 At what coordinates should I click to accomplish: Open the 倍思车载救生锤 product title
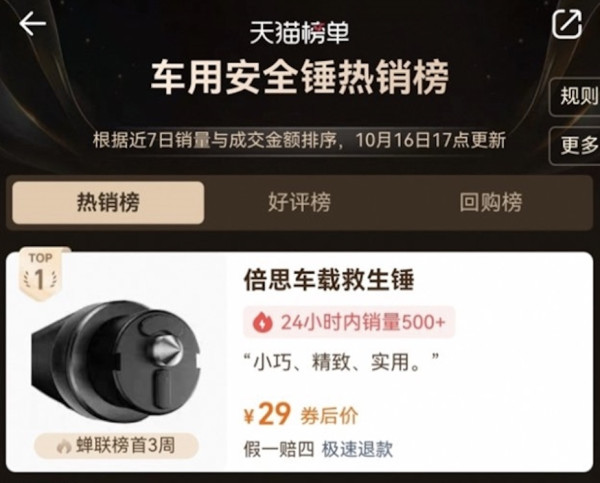(x=329, y=281)
